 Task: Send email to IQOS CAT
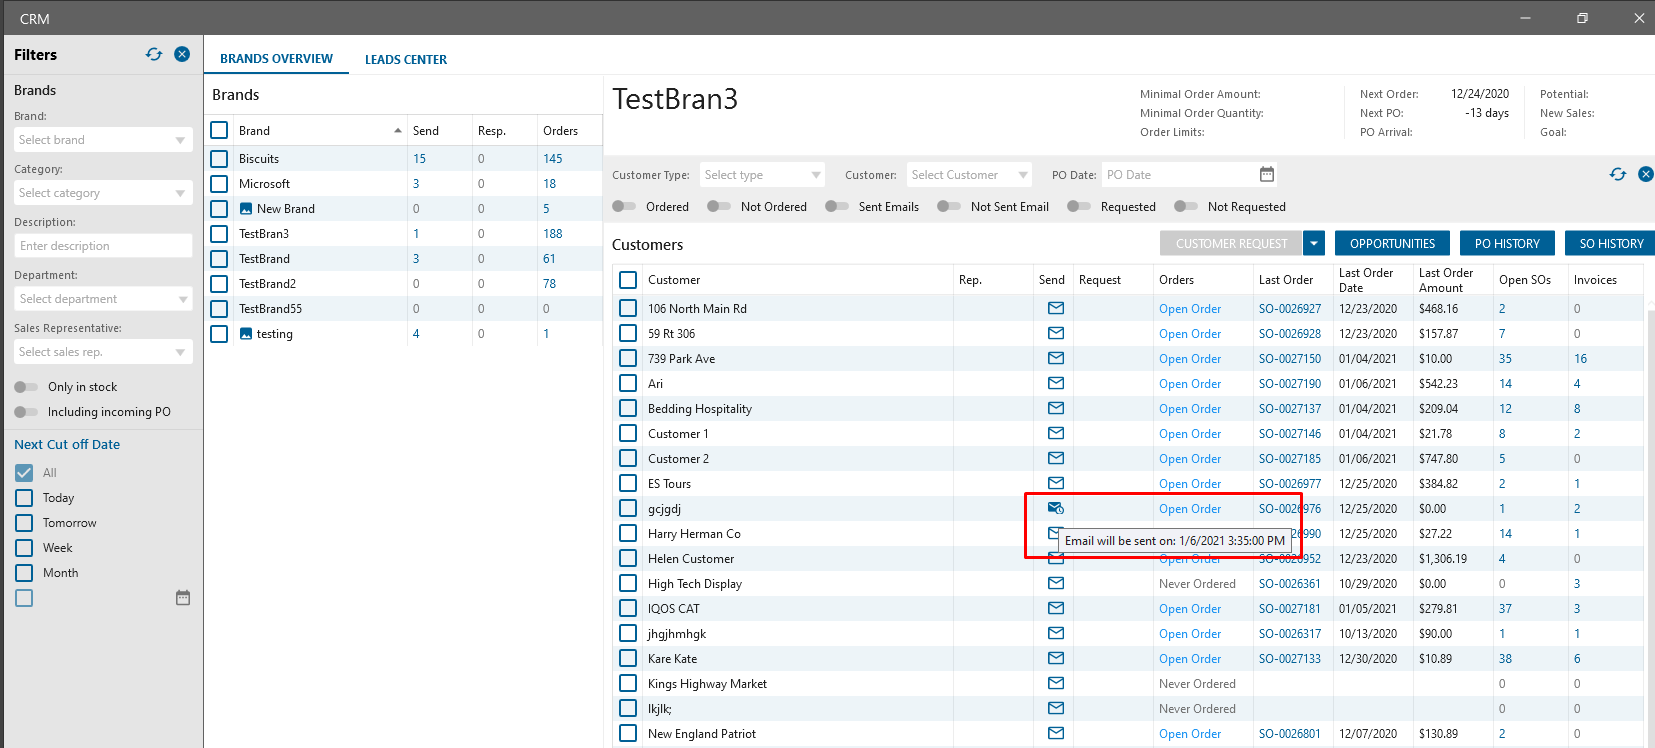coord(1056,608)
